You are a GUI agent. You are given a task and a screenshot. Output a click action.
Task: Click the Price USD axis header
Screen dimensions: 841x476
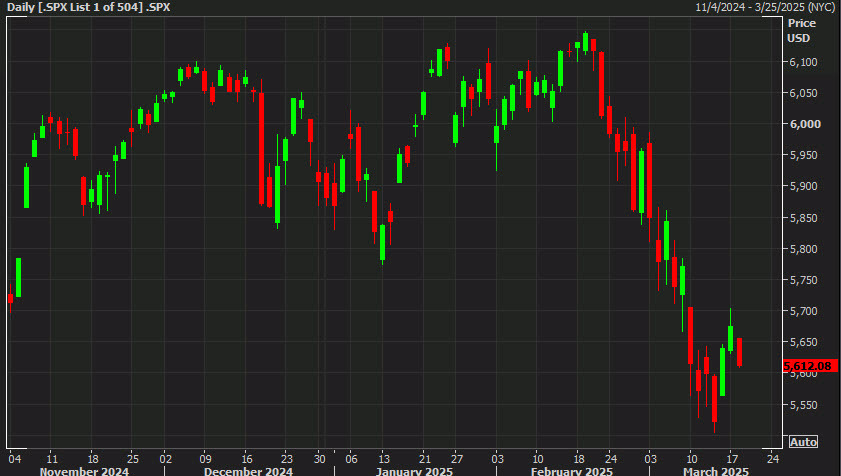point(801,31)
